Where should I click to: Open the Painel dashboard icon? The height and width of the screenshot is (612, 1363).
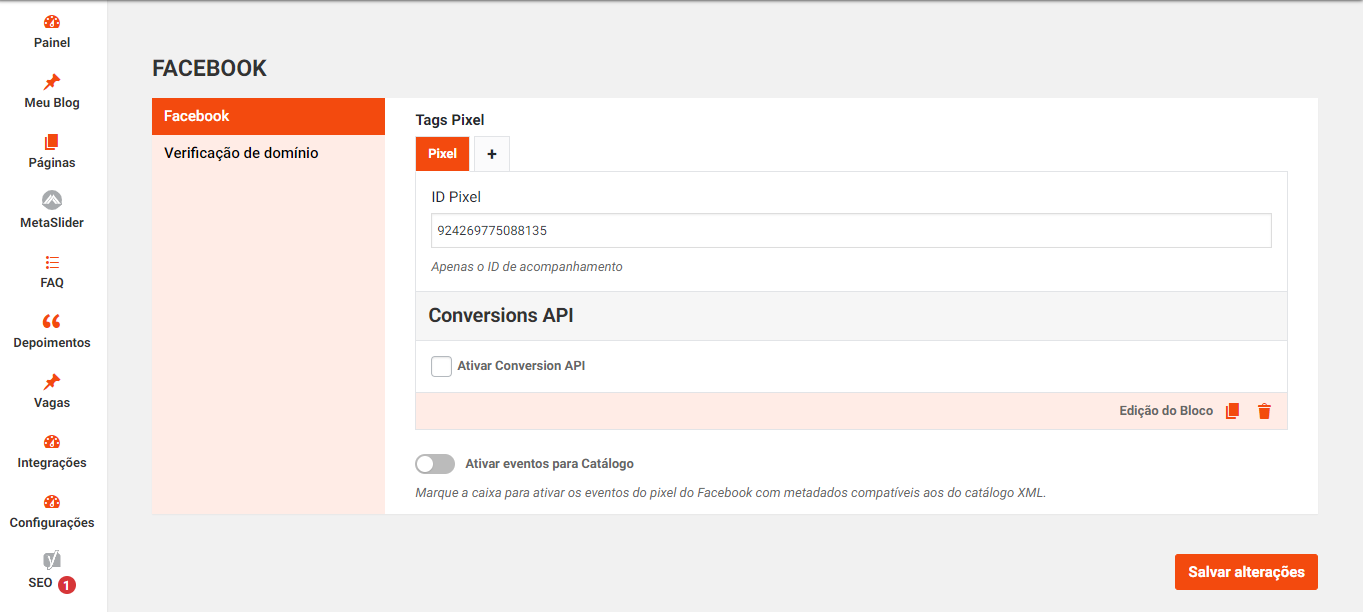click(x=52, y=22)
